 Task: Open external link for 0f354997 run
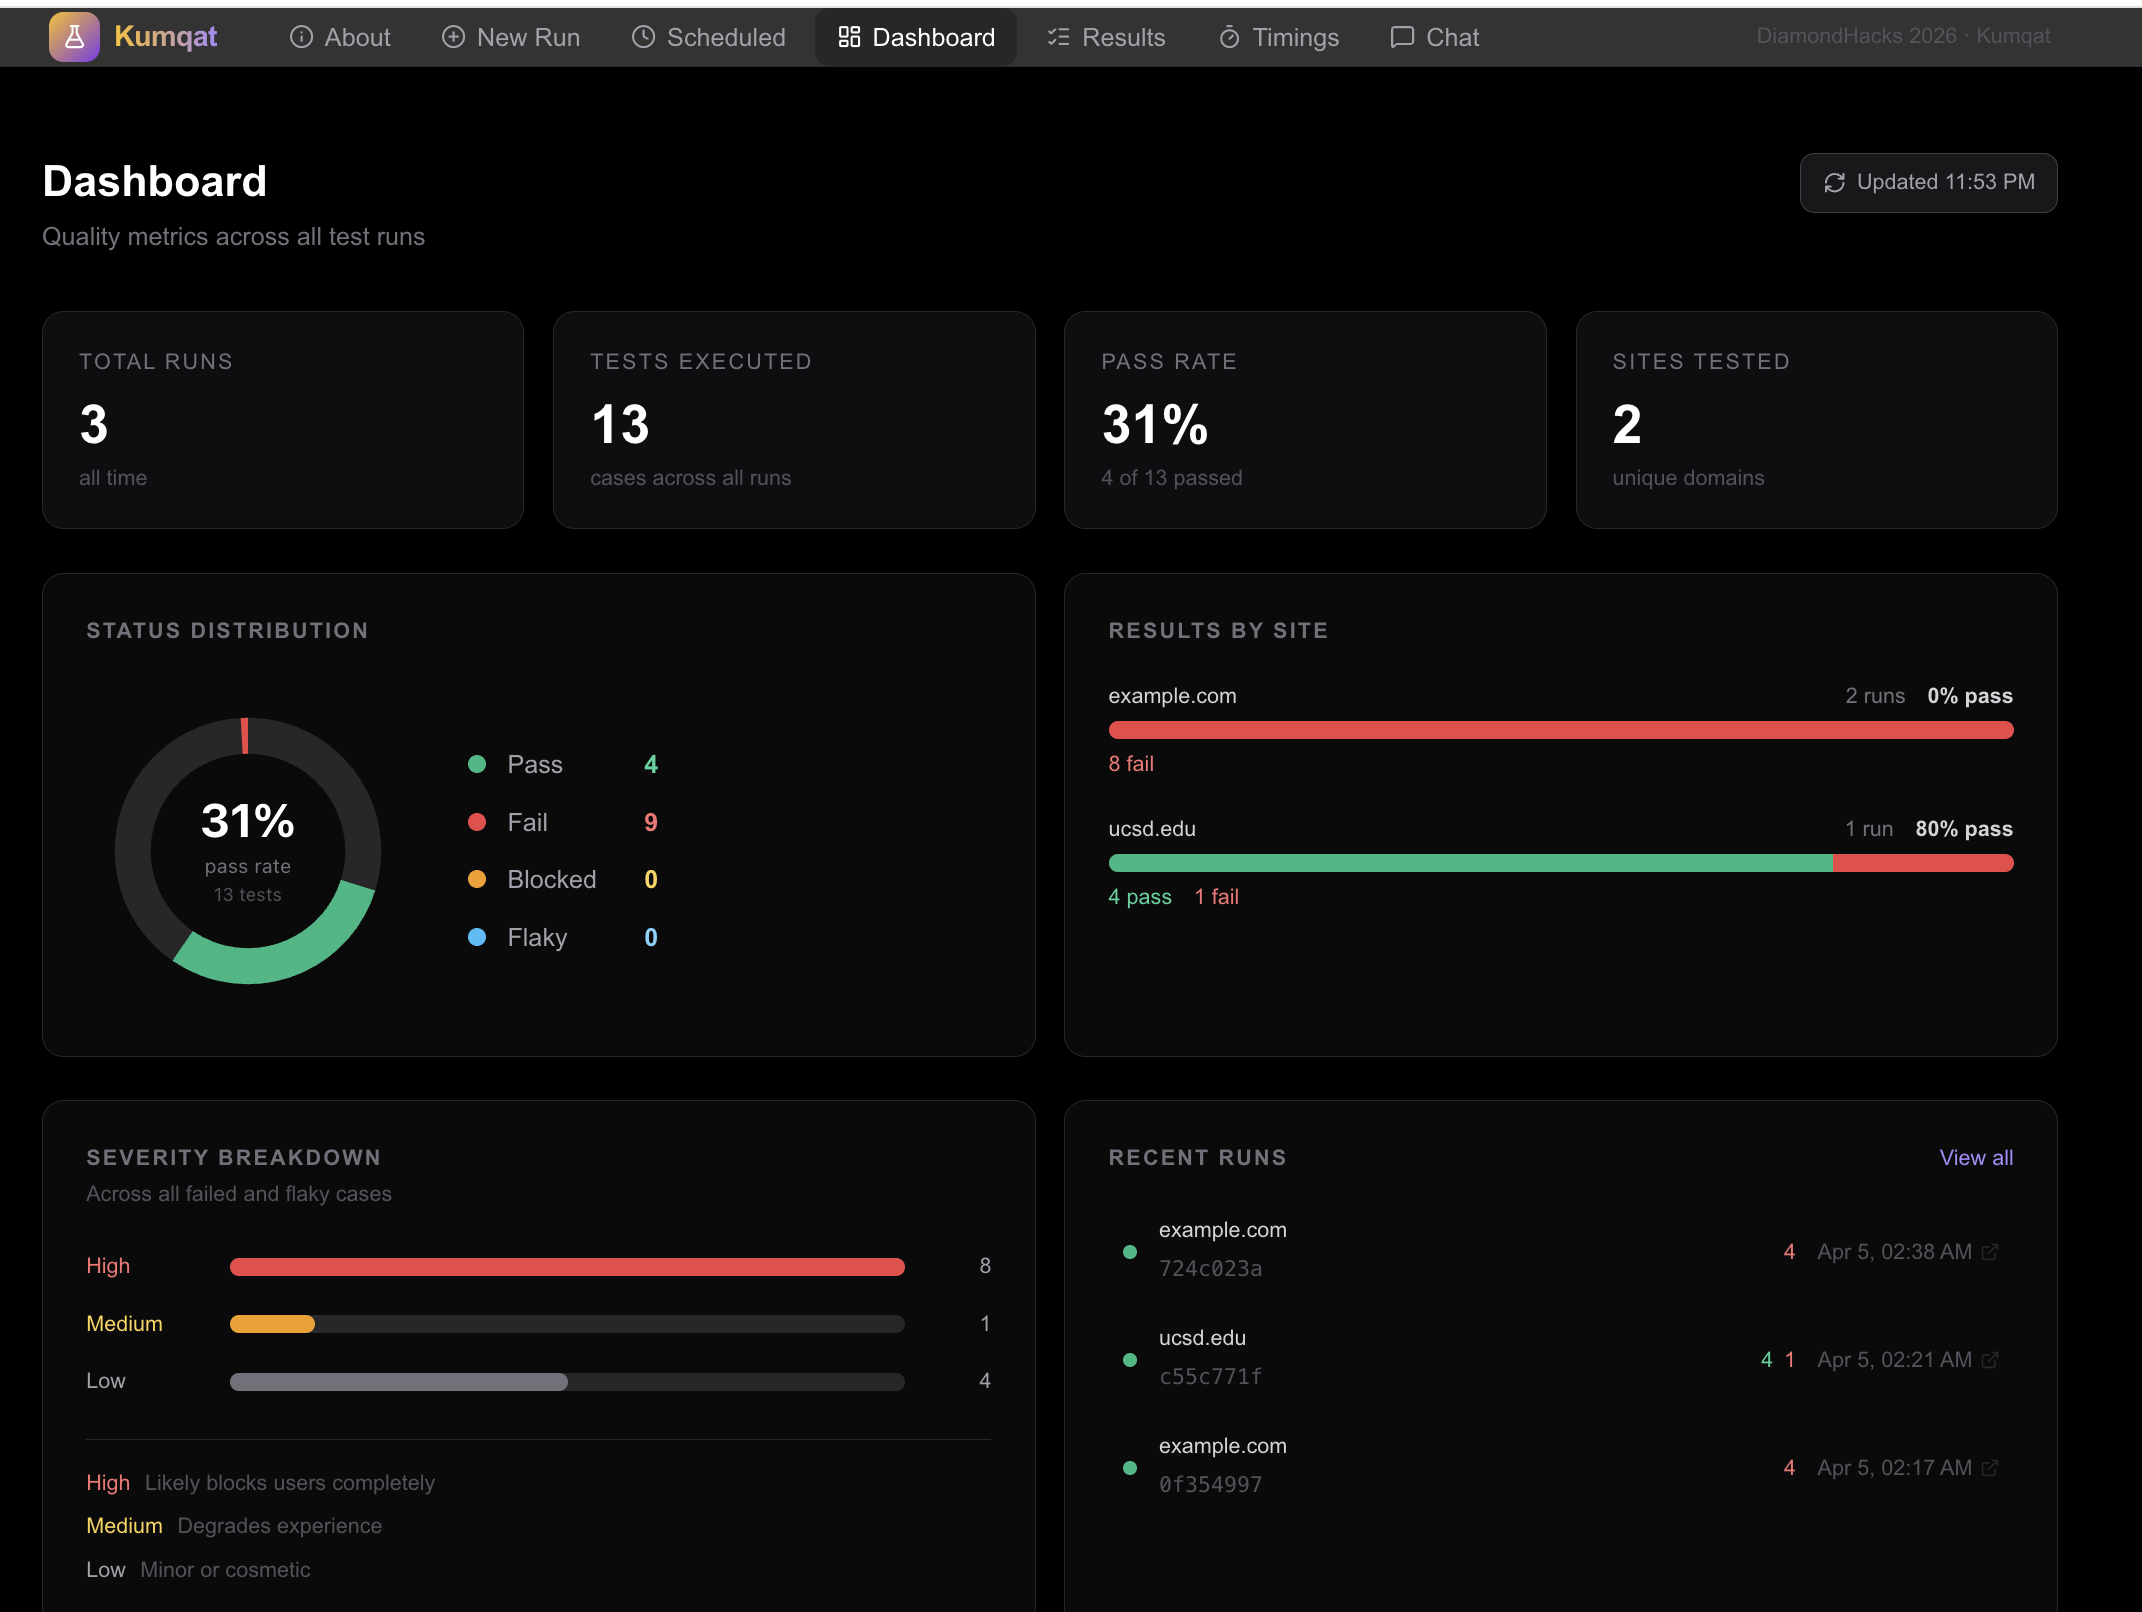1990,1467
